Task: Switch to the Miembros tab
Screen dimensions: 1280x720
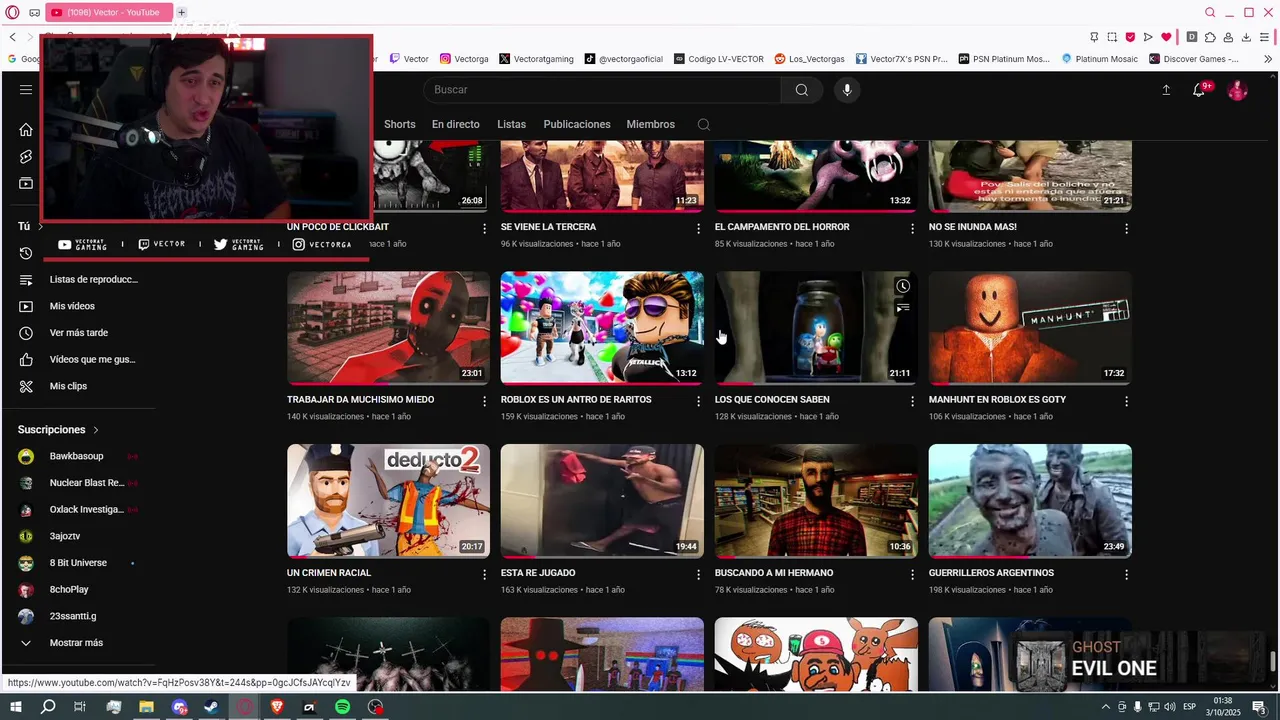Action: click(x=650, y=125)
